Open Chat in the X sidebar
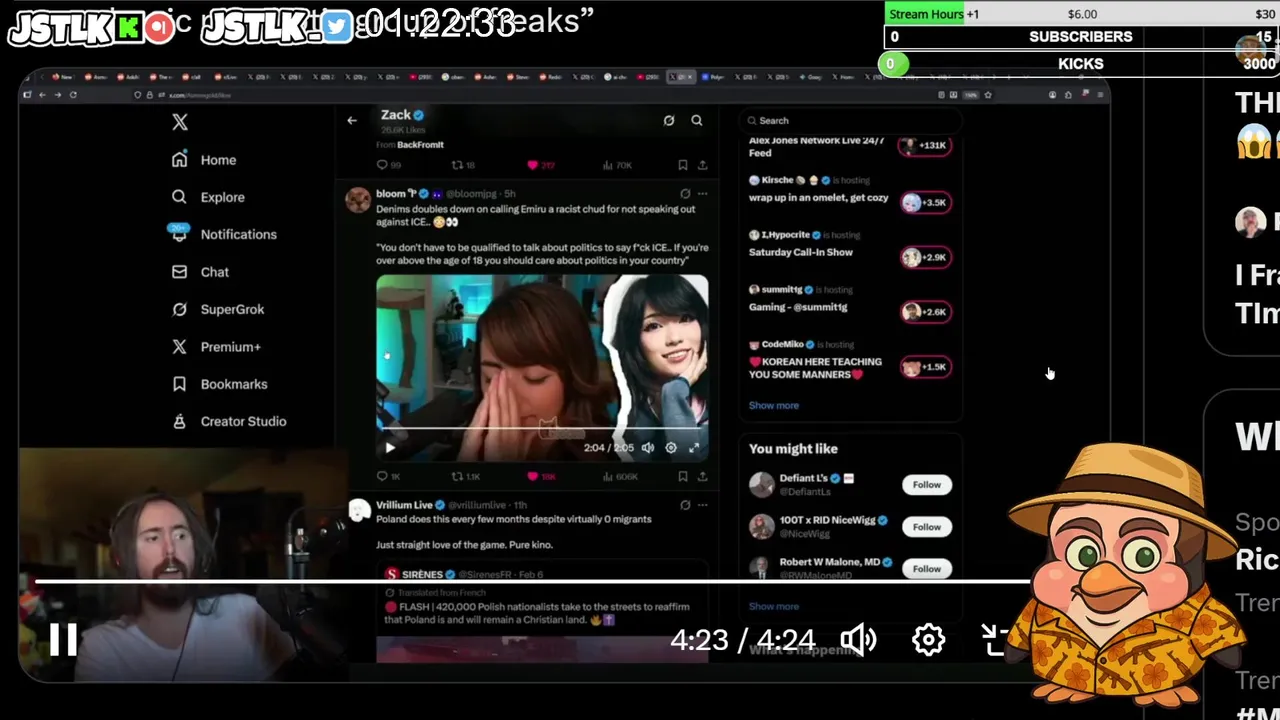Screen dimensions: 1280x720 pos(200,272)
